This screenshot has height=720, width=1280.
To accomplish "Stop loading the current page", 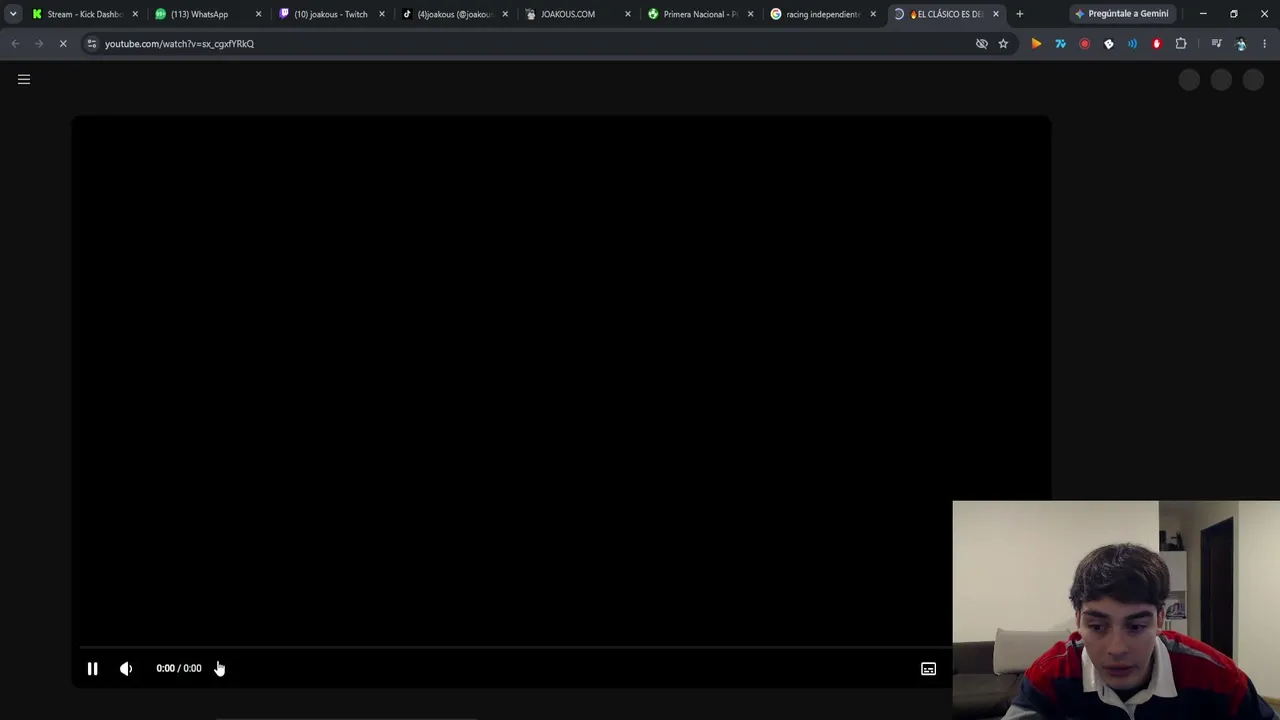I will click(x=63, y=44).
